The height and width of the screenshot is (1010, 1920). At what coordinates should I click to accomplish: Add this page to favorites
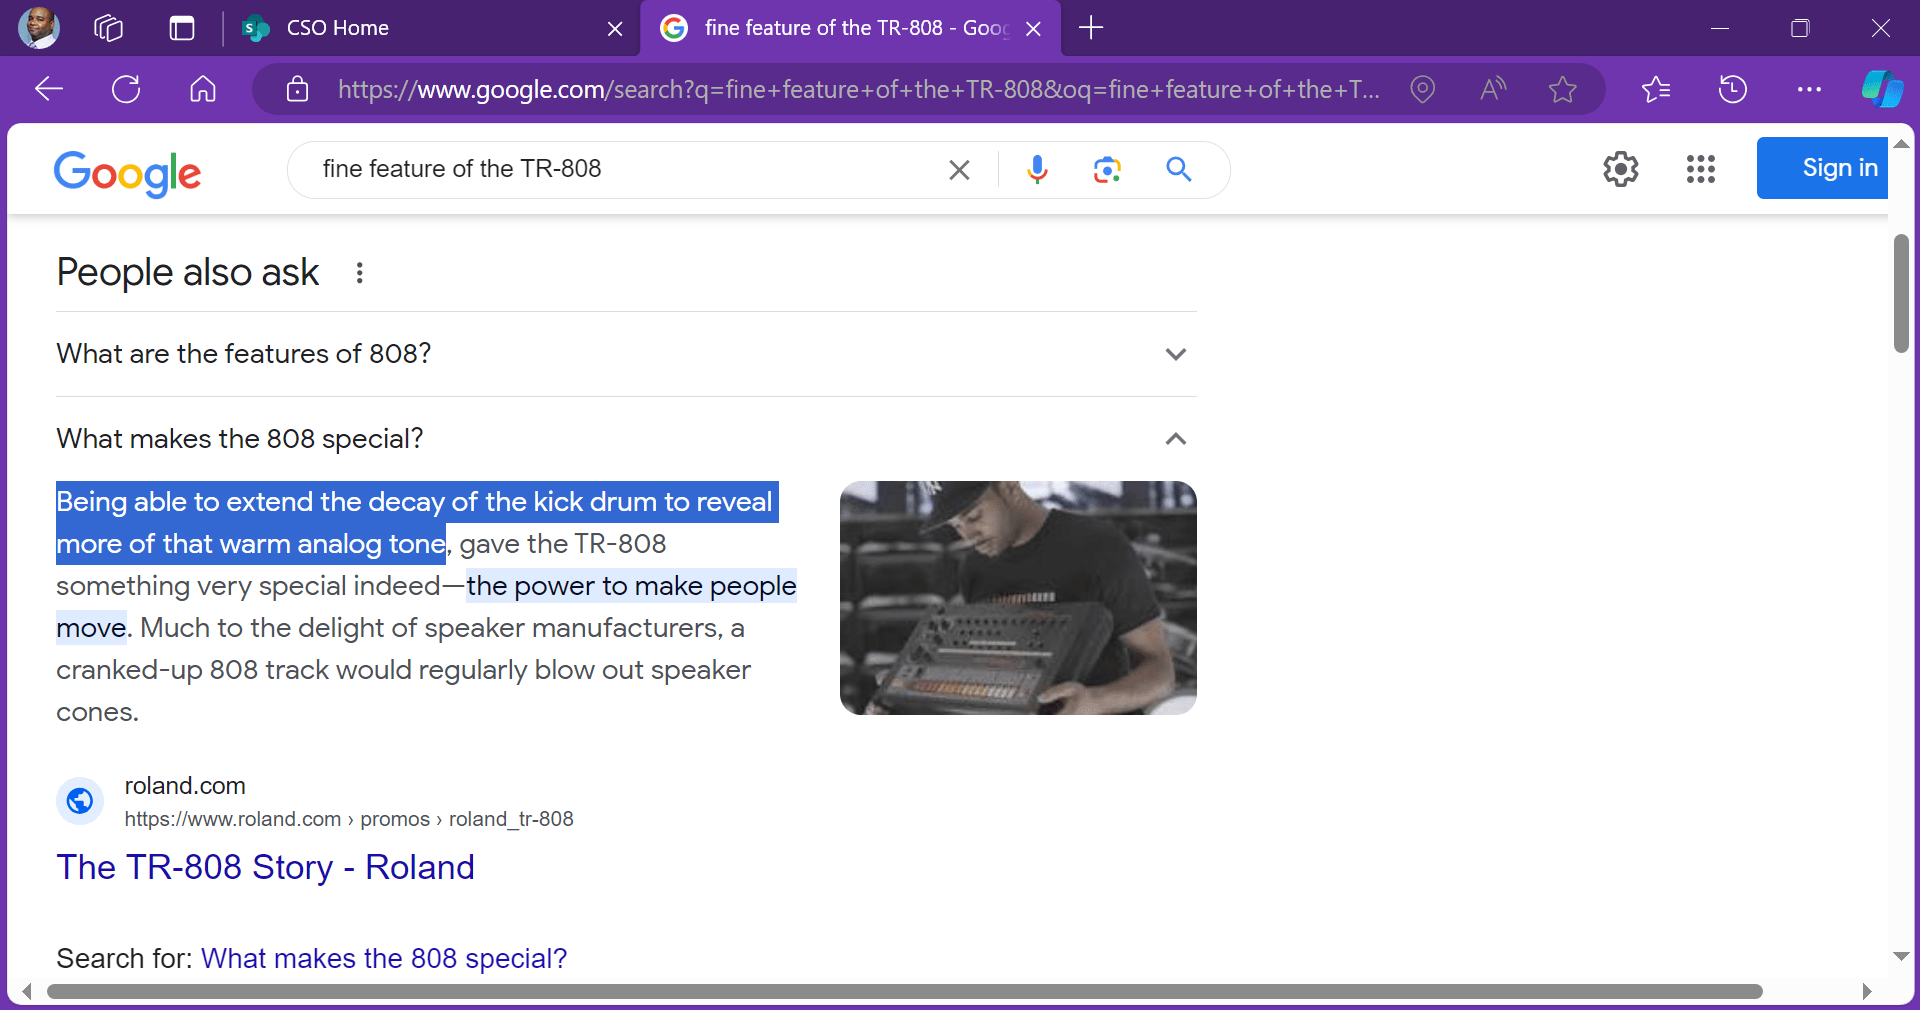click(1562, 89)
